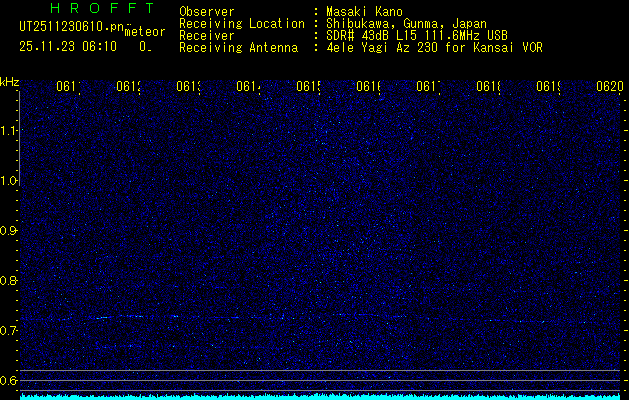Click the HROFFT title text
The height and width of the screenshot is (400, 629).
(x=96, y=9)
